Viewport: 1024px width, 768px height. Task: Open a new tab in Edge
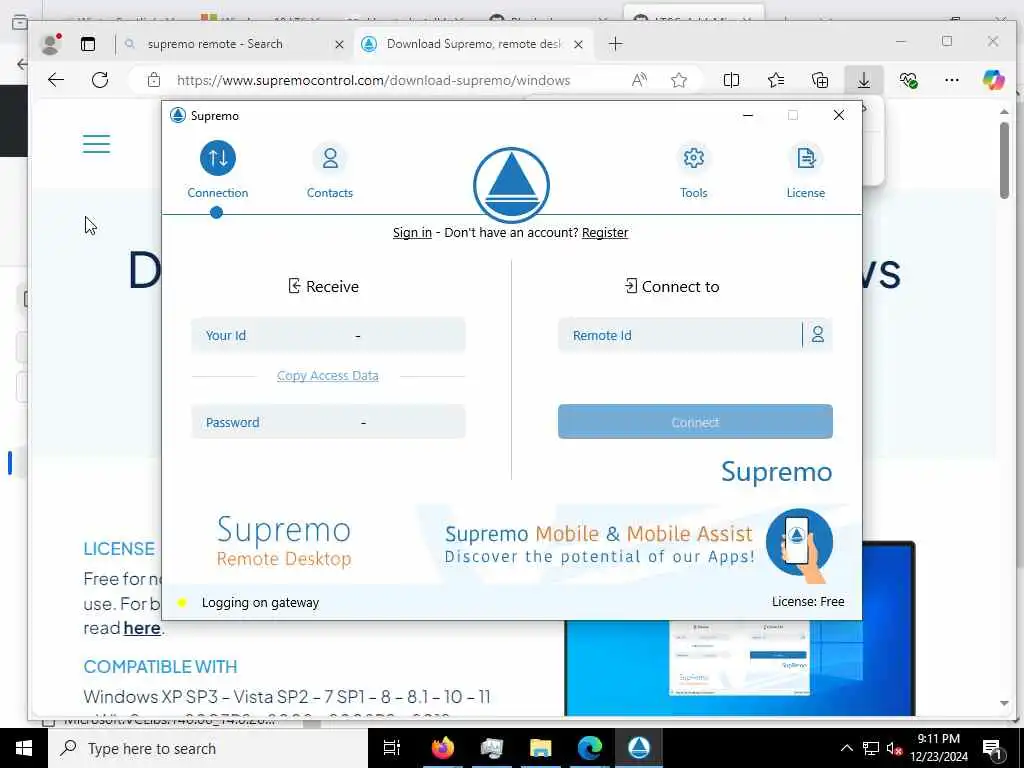point(615,44)
